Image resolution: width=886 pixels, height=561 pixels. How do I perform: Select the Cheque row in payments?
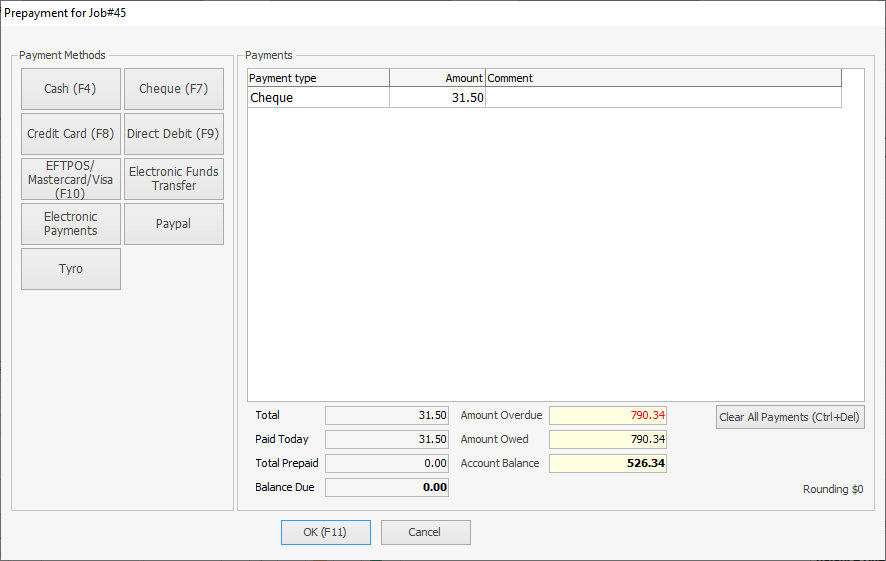318,98
